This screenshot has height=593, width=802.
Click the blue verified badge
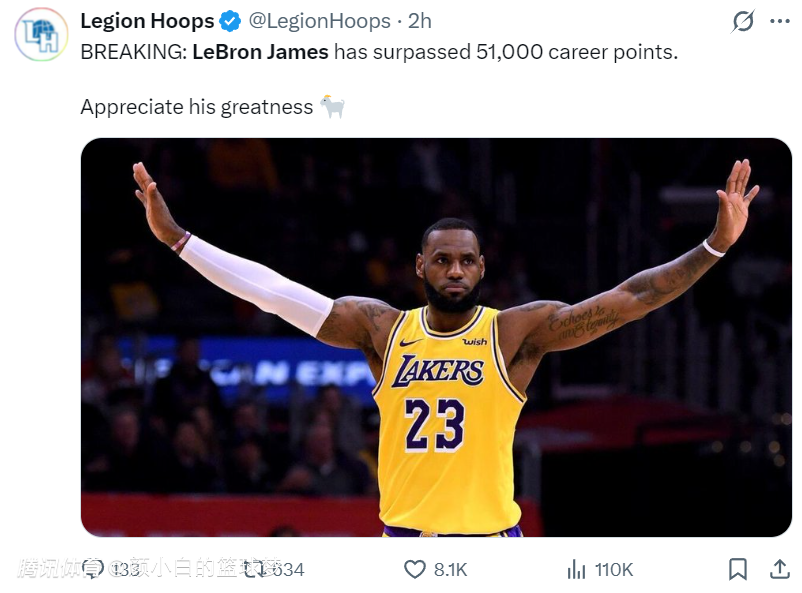click(x=230, y=21)
